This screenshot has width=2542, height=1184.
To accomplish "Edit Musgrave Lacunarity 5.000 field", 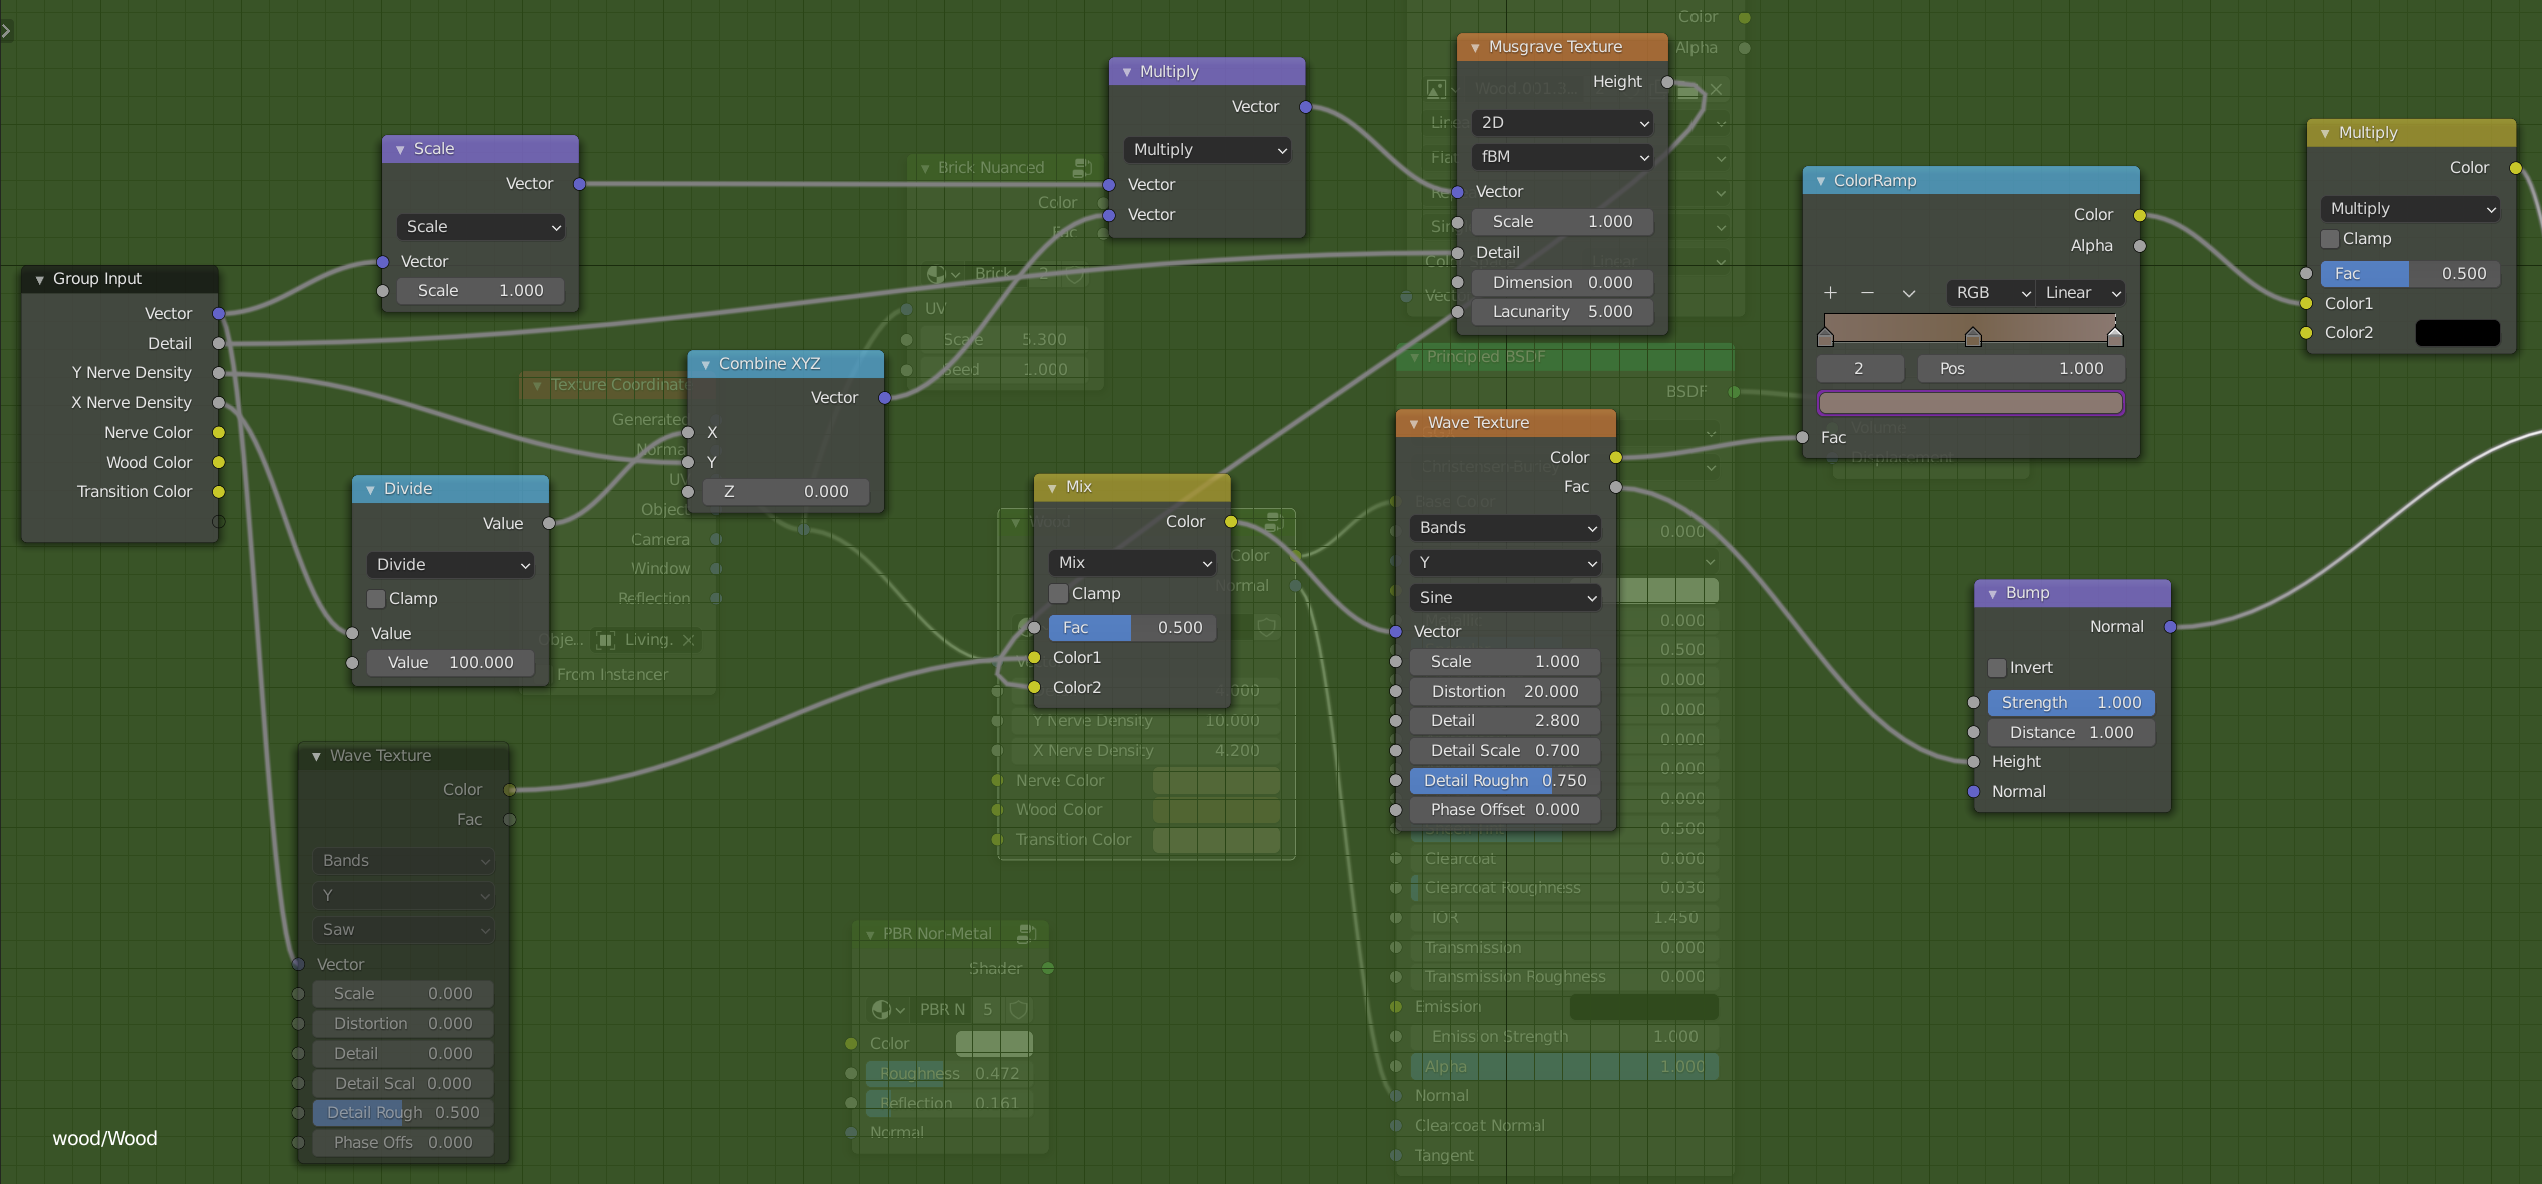I will click(x=1562, y=312).
